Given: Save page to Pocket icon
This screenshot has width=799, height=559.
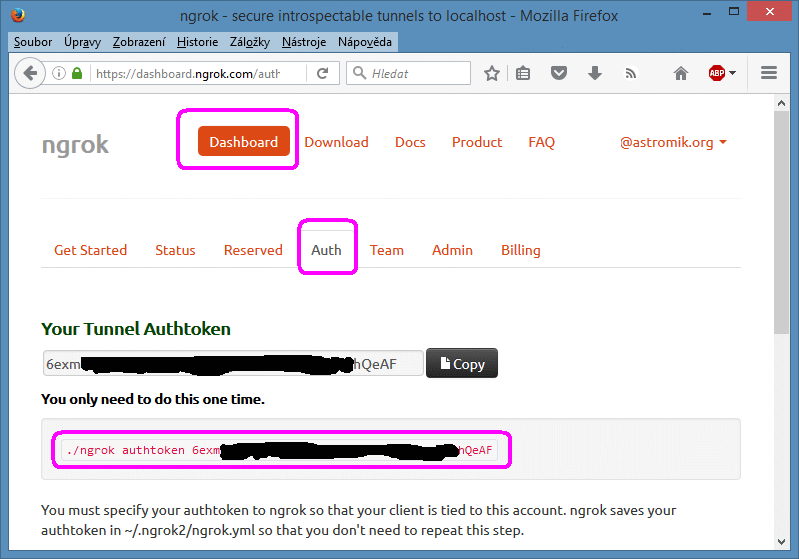Looking at the screenshot, I should point(559,73).
